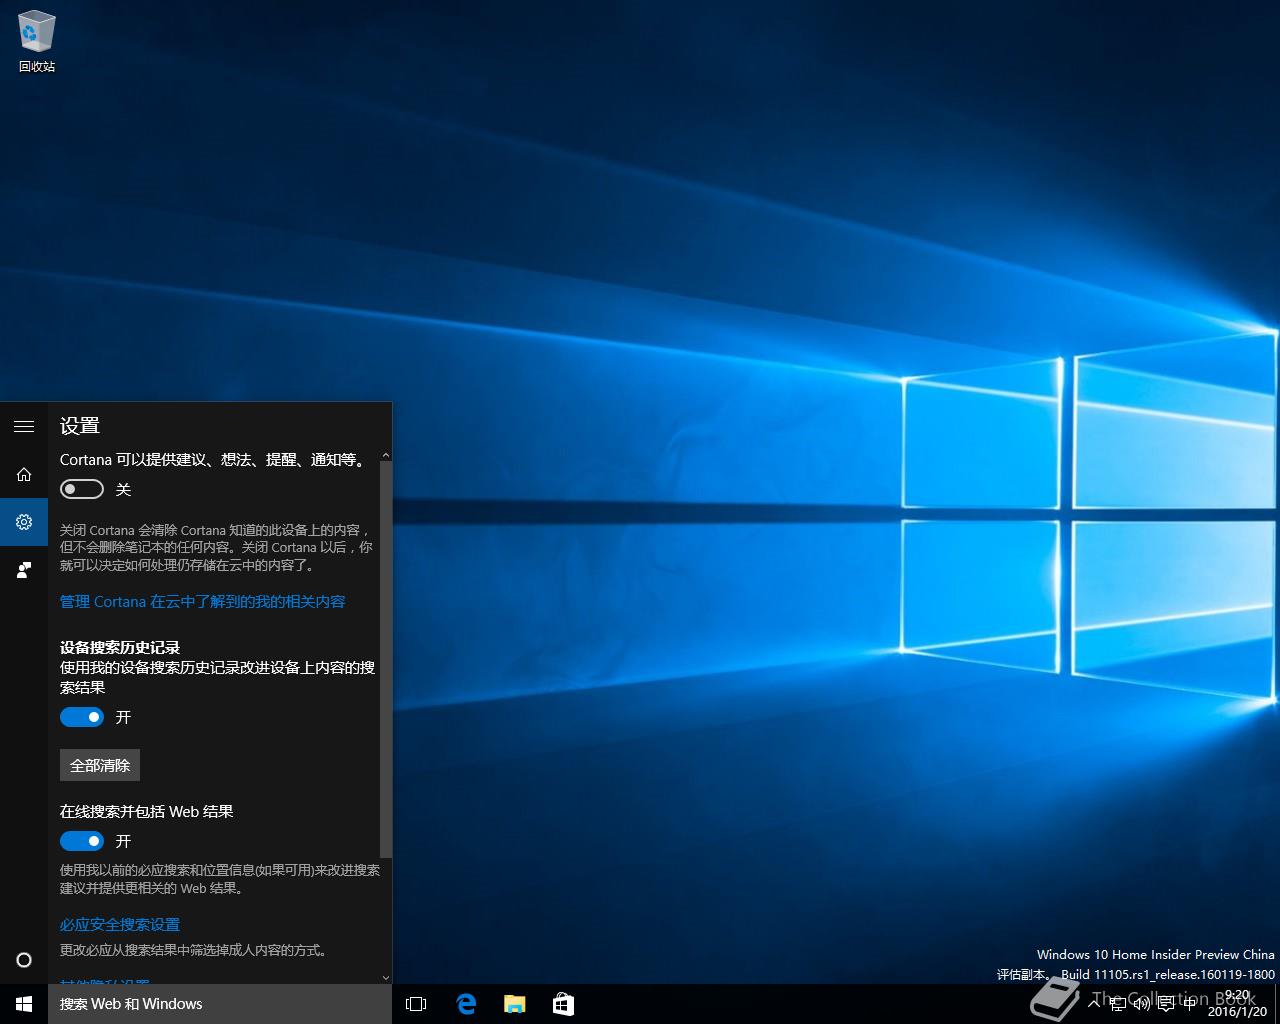Show hidden tray icons chevron
The width and height of the screenshot is (1280, 1024).
pos(1094,1004)
